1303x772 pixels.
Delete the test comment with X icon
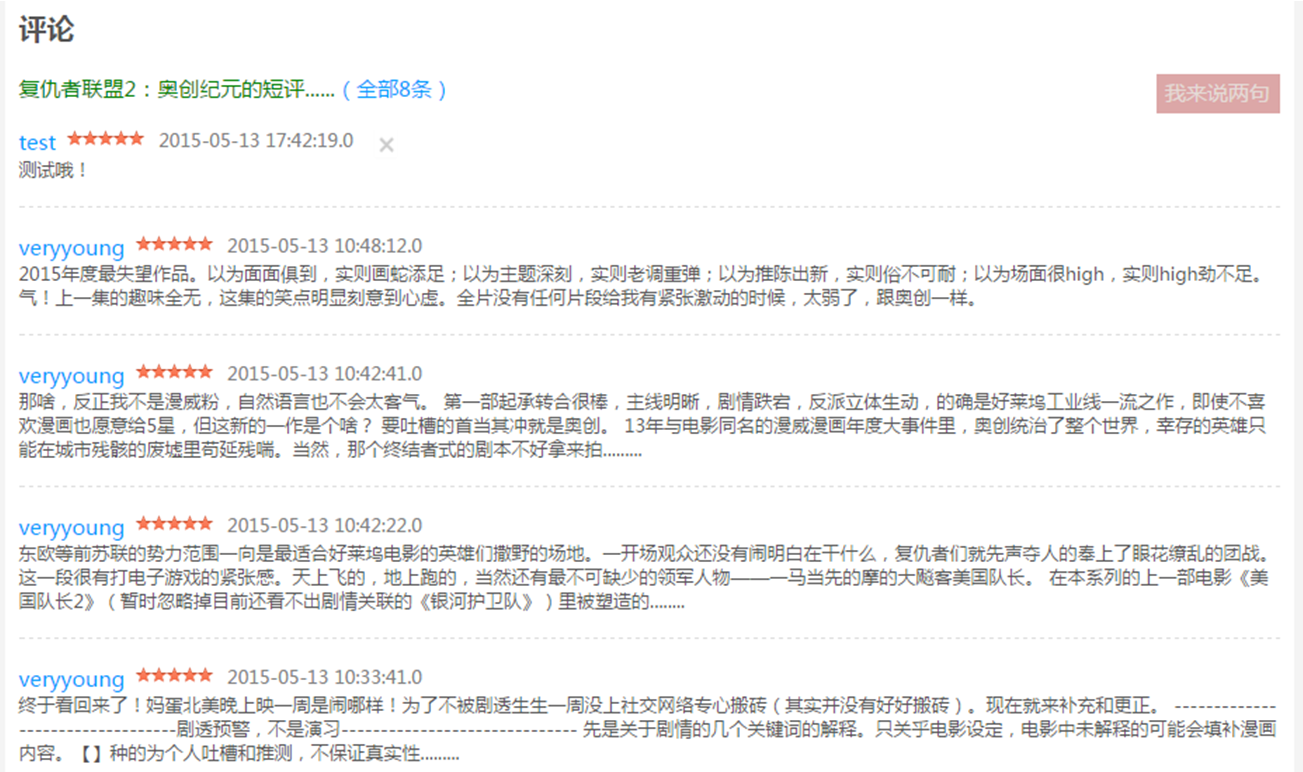tap(386, 145)
